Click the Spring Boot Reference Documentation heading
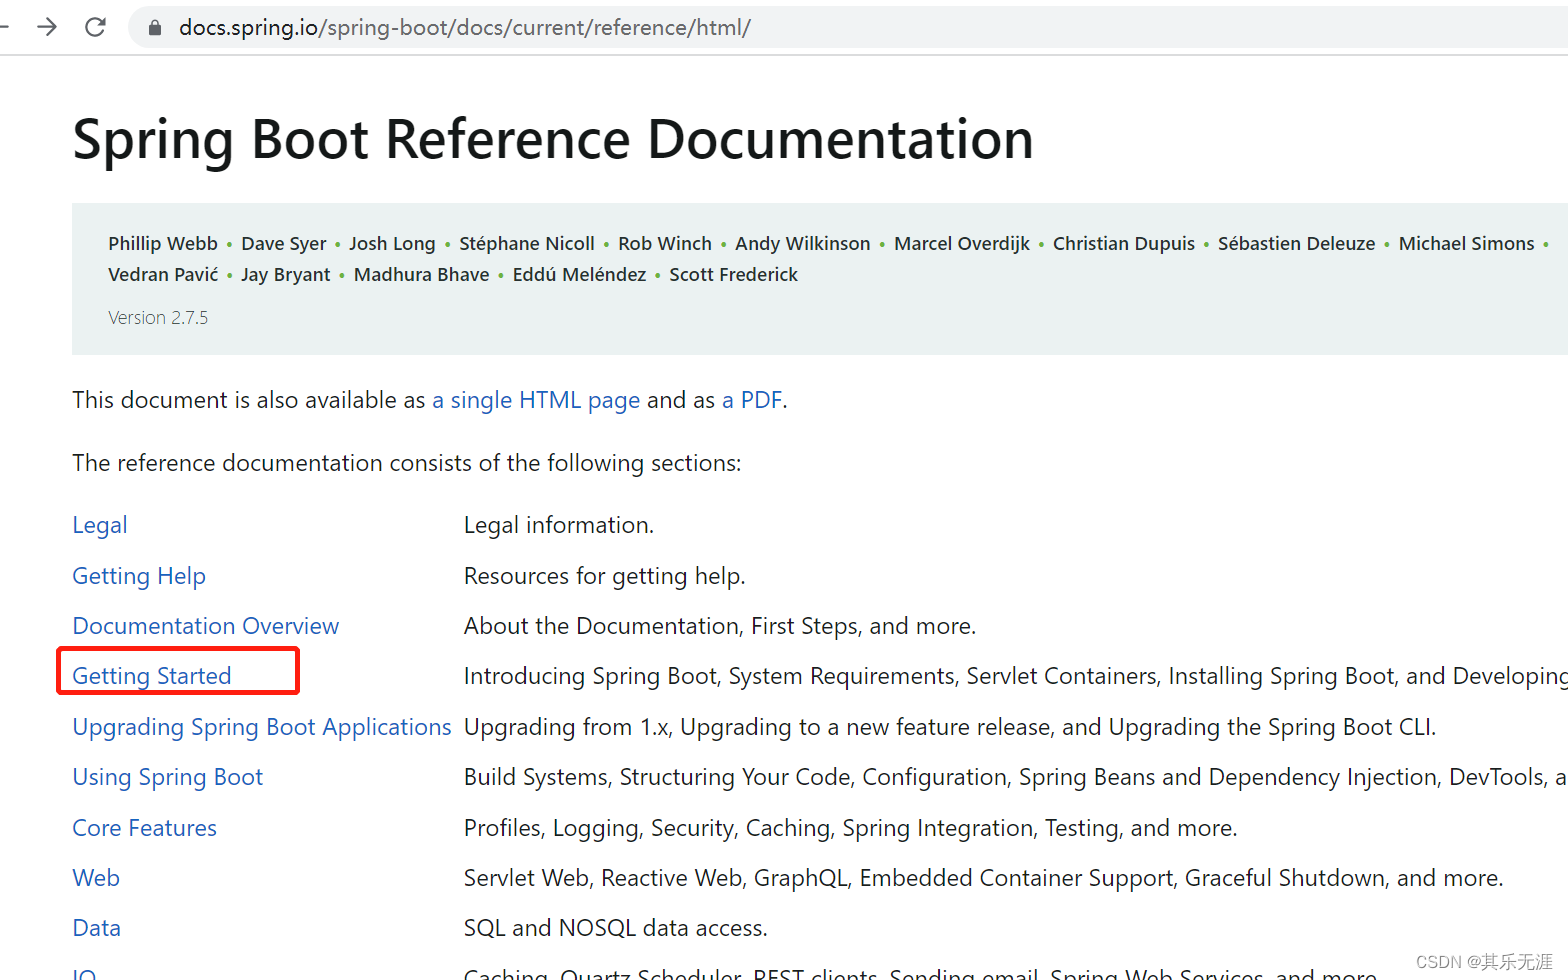Image resolution: width=1568 pixels, height=980 pixels. [x=553, y=139]
